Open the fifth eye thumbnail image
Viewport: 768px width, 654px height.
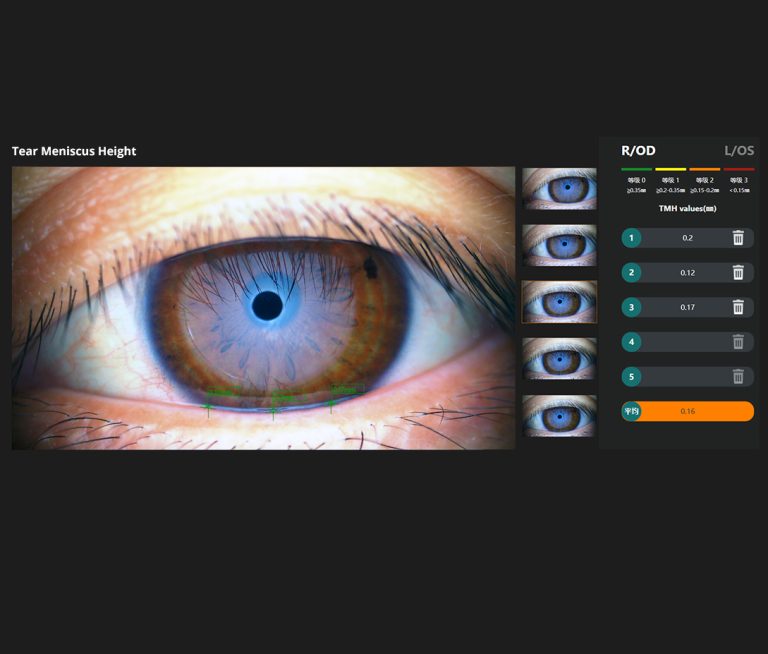coord(559,415)
